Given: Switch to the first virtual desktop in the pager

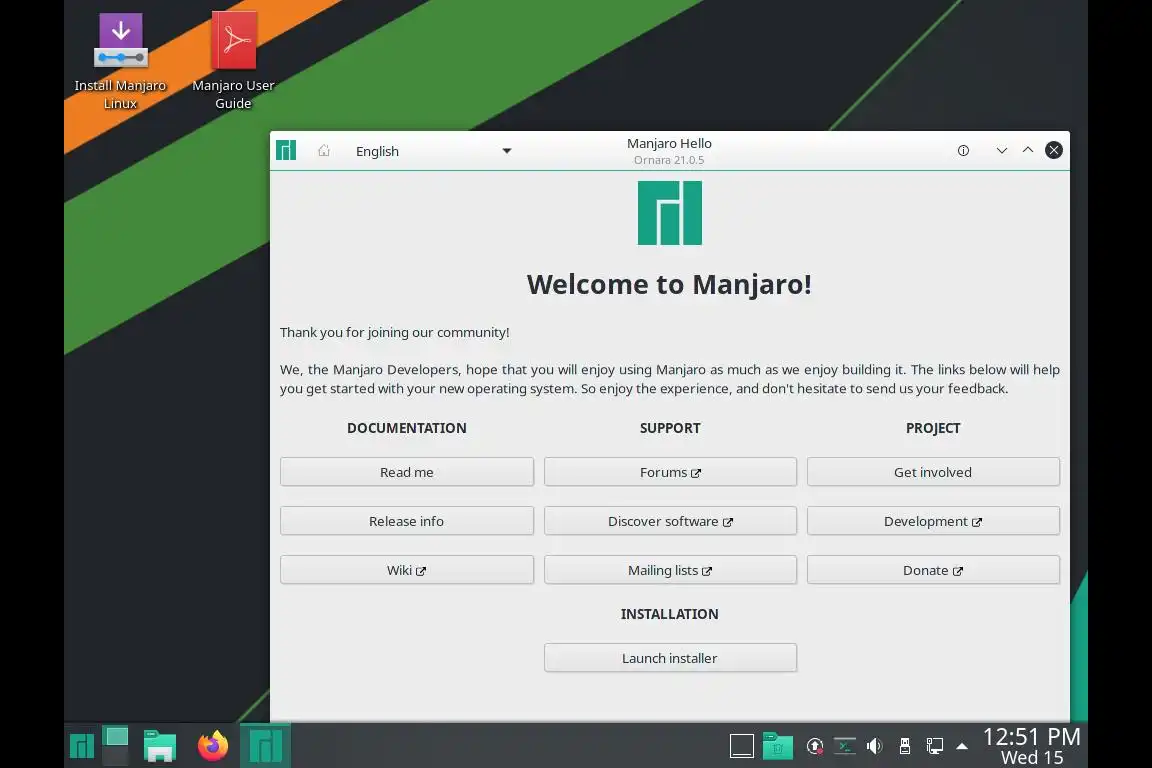Looking at the screenshot, I should [x=116, y=736].
